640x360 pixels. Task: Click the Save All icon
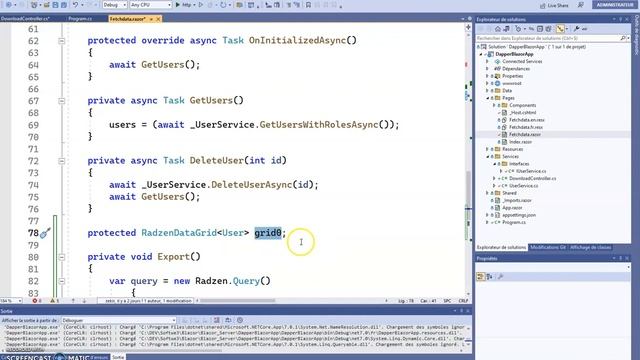[64, 5]
